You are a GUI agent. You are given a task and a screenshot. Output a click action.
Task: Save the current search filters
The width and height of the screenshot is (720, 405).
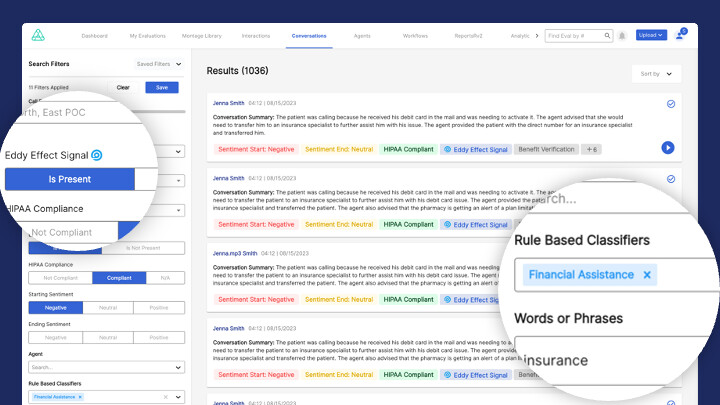162,87
